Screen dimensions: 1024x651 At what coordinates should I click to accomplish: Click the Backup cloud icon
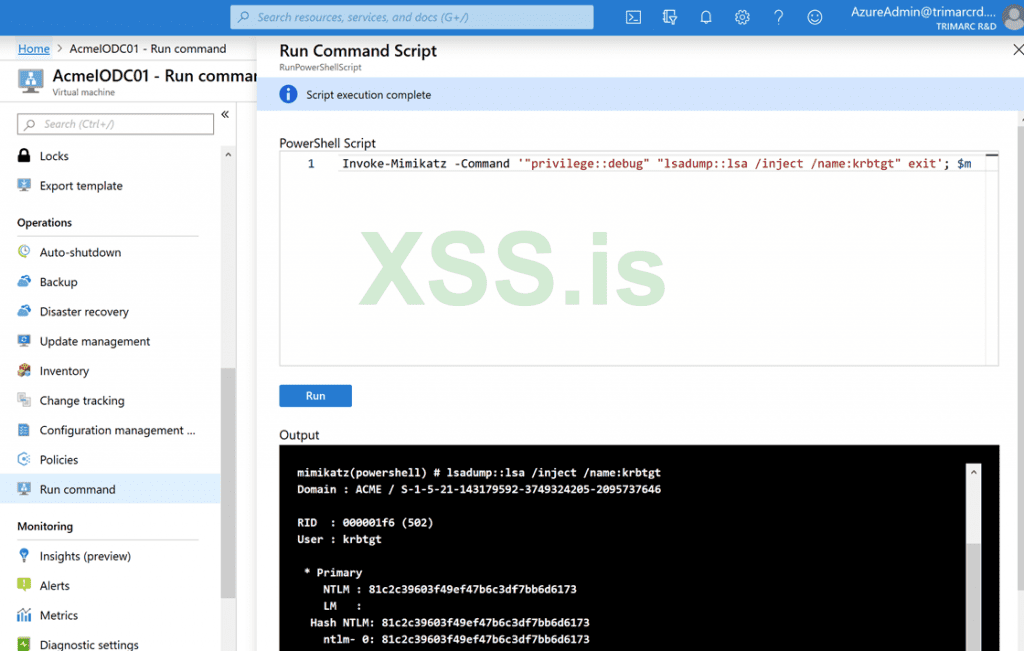pyautogui.click(x=24, y=281)
